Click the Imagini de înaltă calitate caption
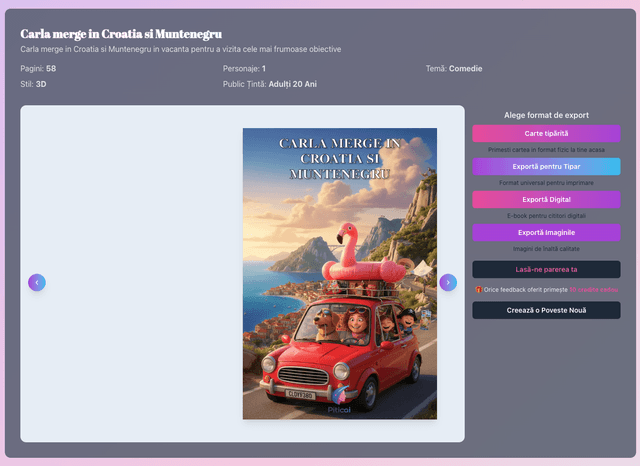 point(546,249)
